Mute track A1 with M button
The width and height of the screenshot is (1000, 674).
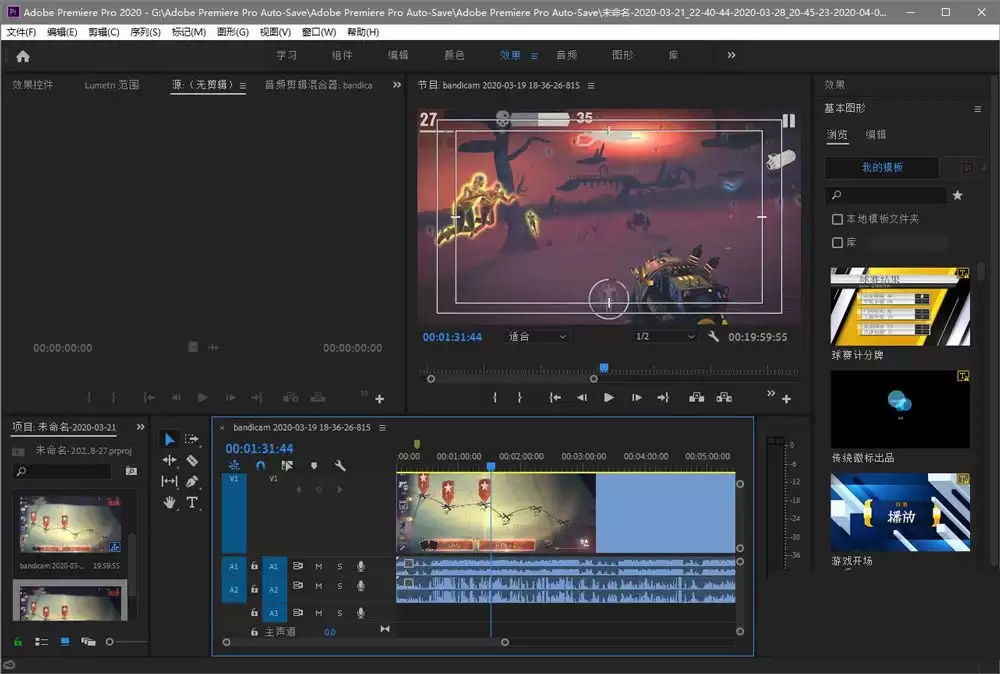point(319,566)
